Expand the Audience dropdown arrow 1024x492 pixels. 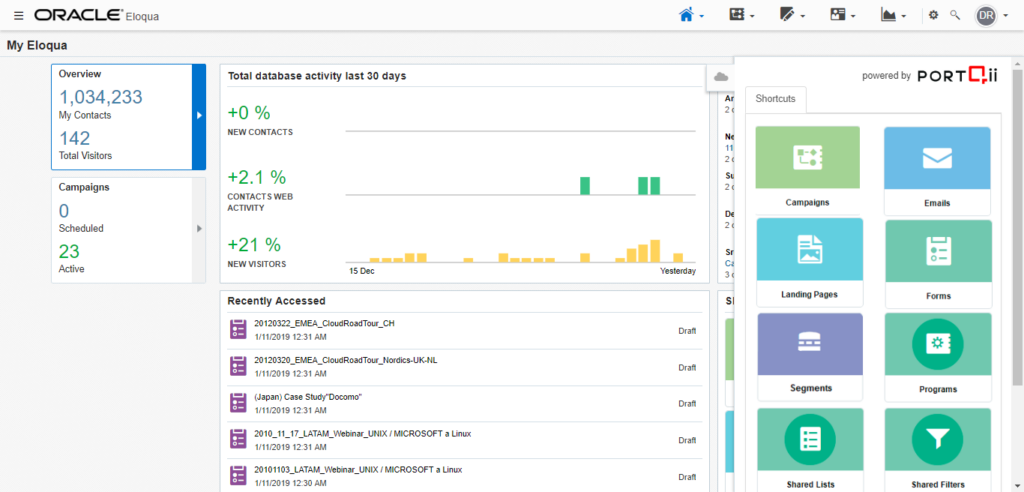pos(854,16)
